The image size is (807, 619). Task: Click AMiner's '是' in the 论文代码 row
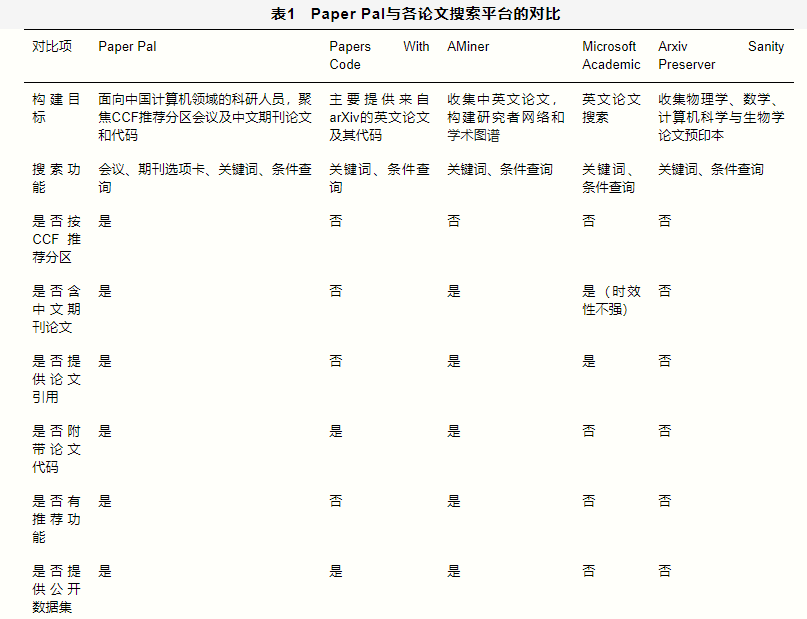pyautogui.click(x=453, y=431)
